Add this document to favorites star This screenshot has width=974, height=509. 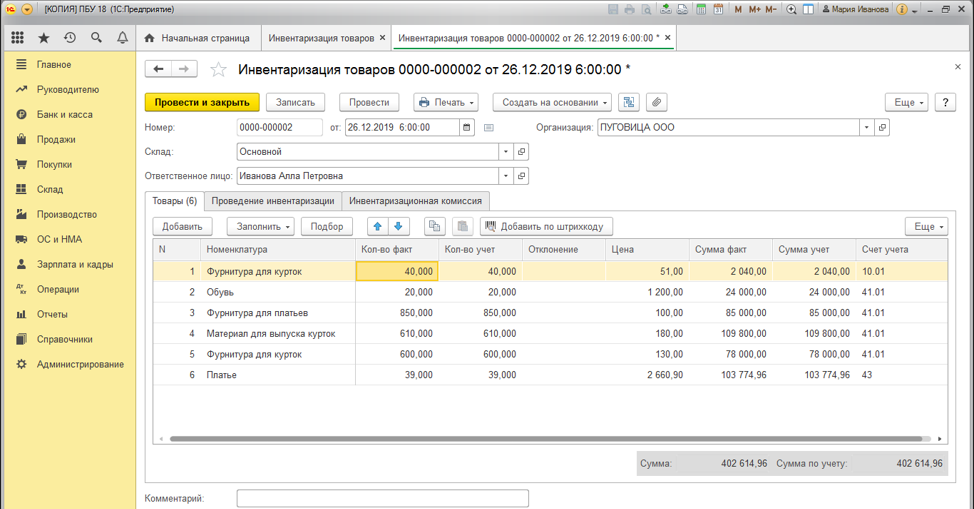click(219, 69)
